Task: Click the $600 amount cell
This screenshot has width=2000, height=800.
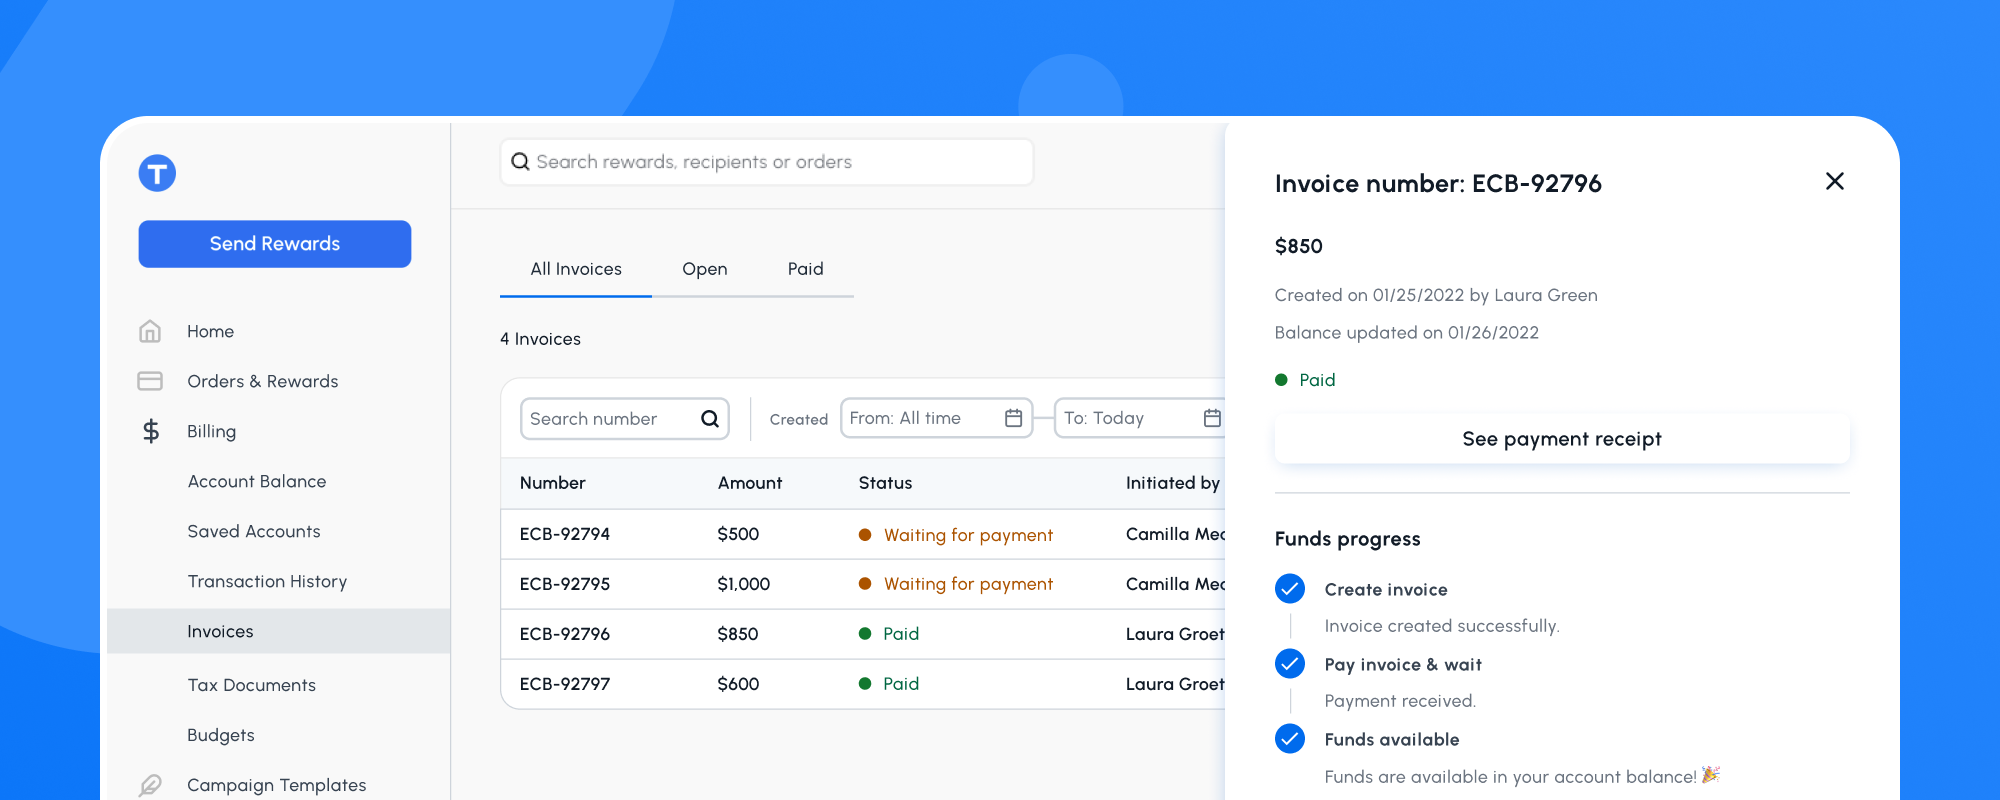Action: coord(738,684)
